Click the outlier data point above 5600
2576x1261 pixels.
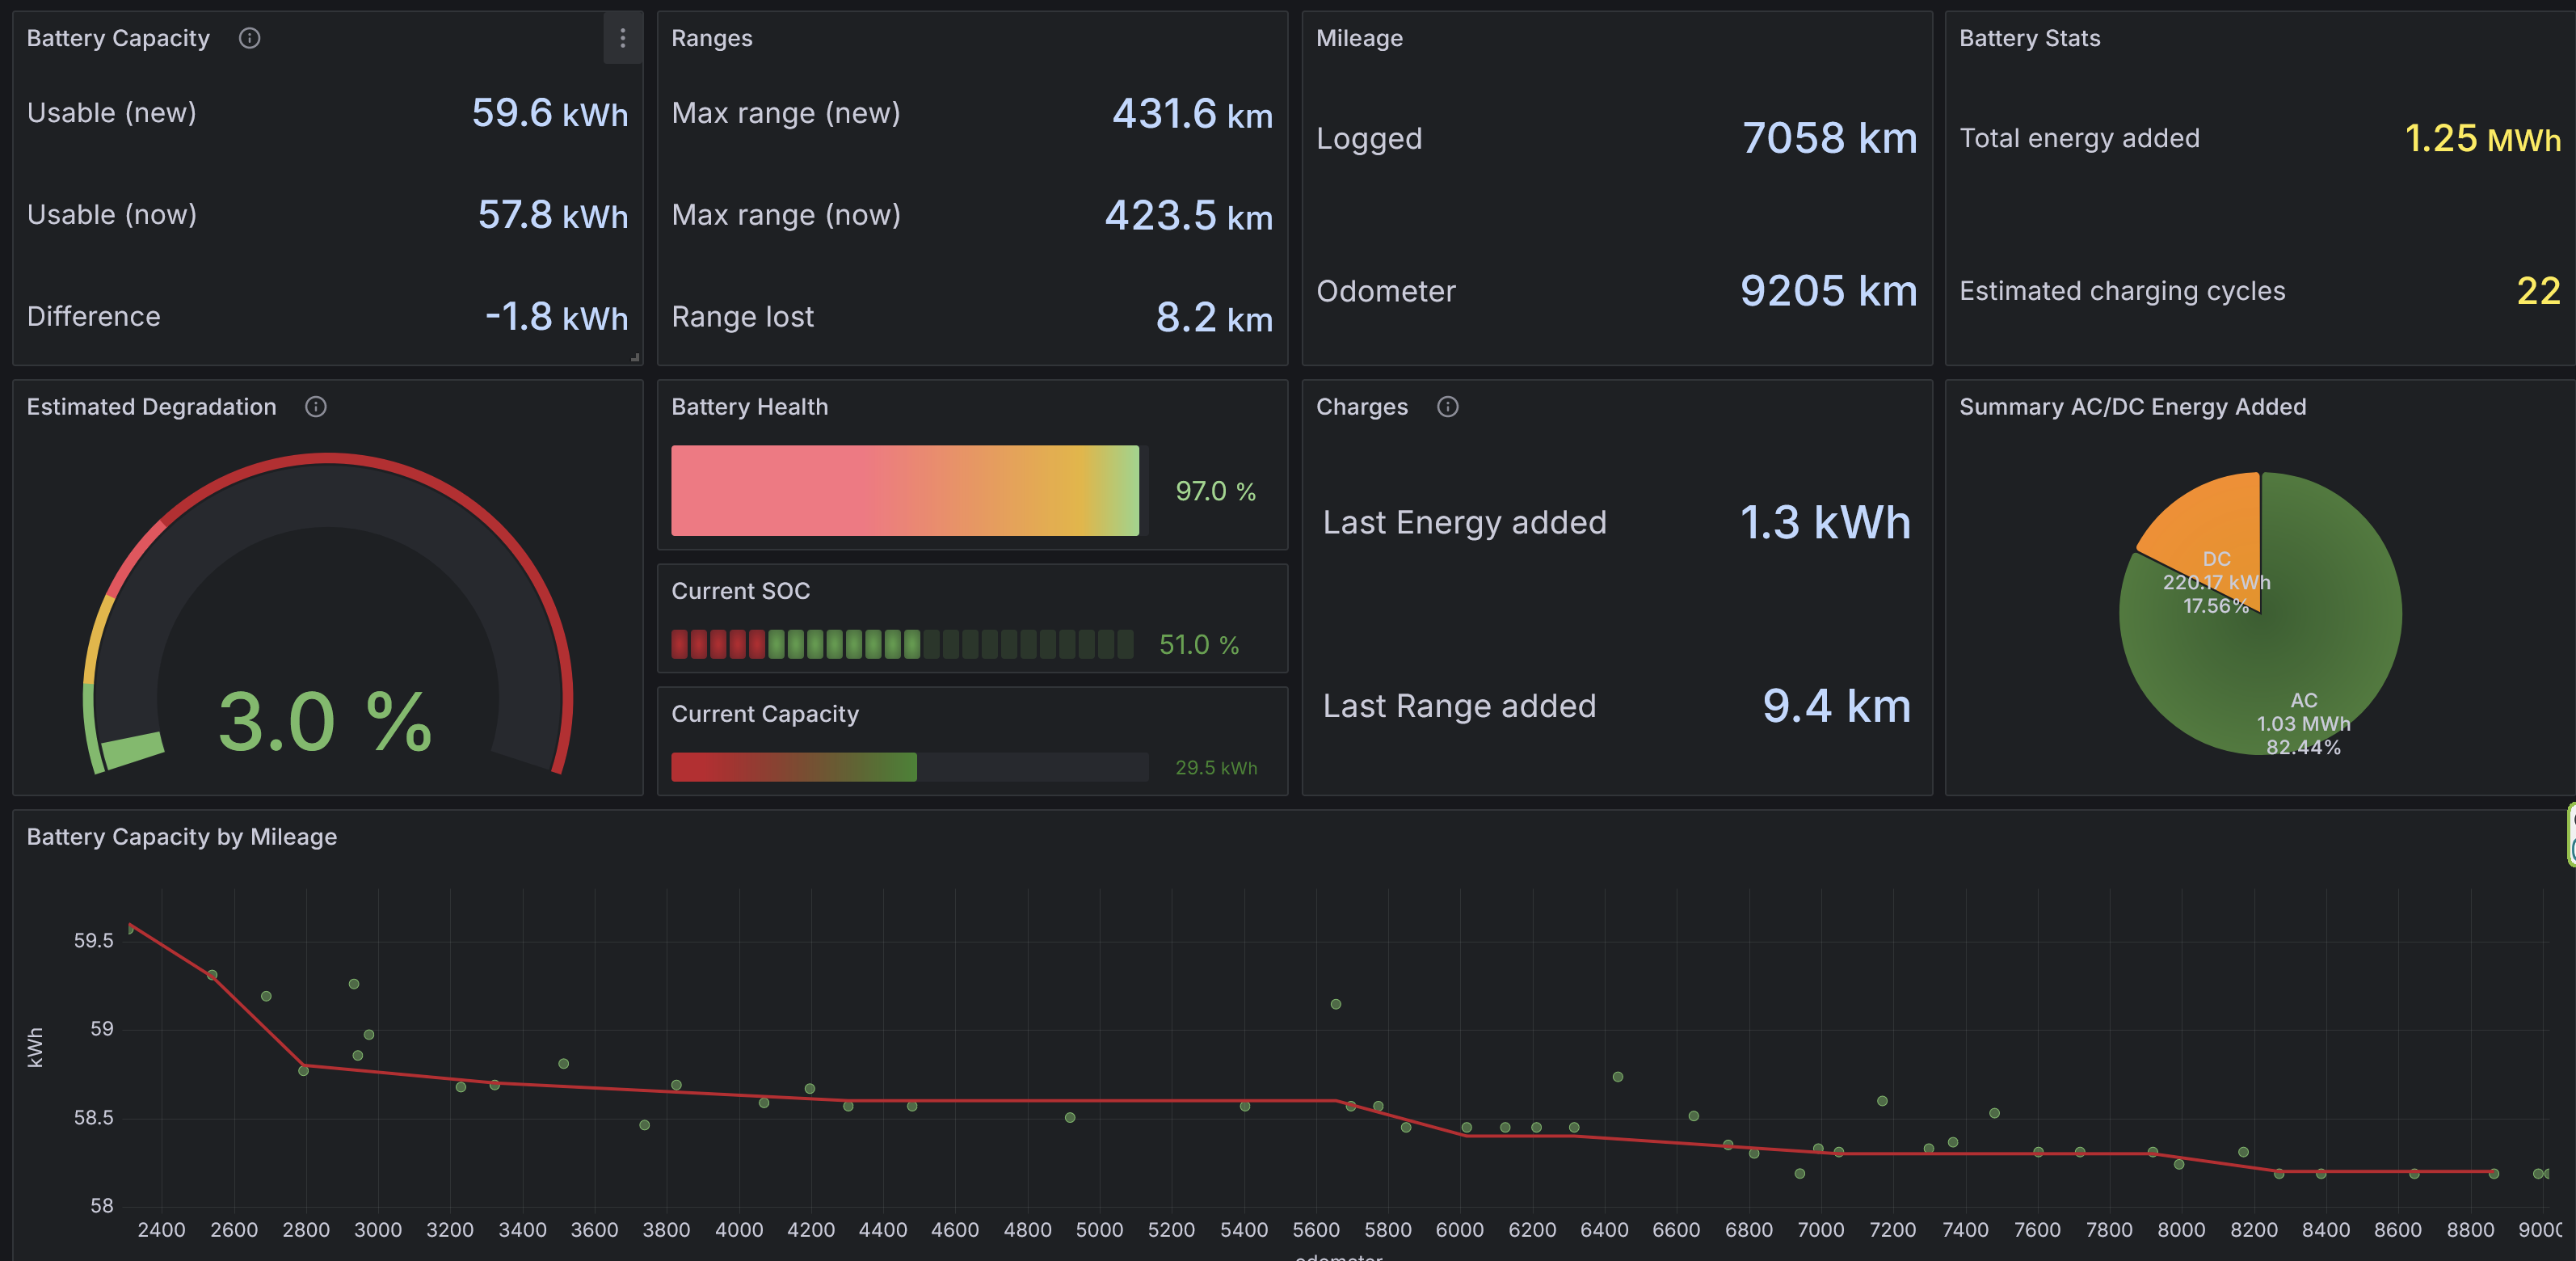(1335, 1004)
